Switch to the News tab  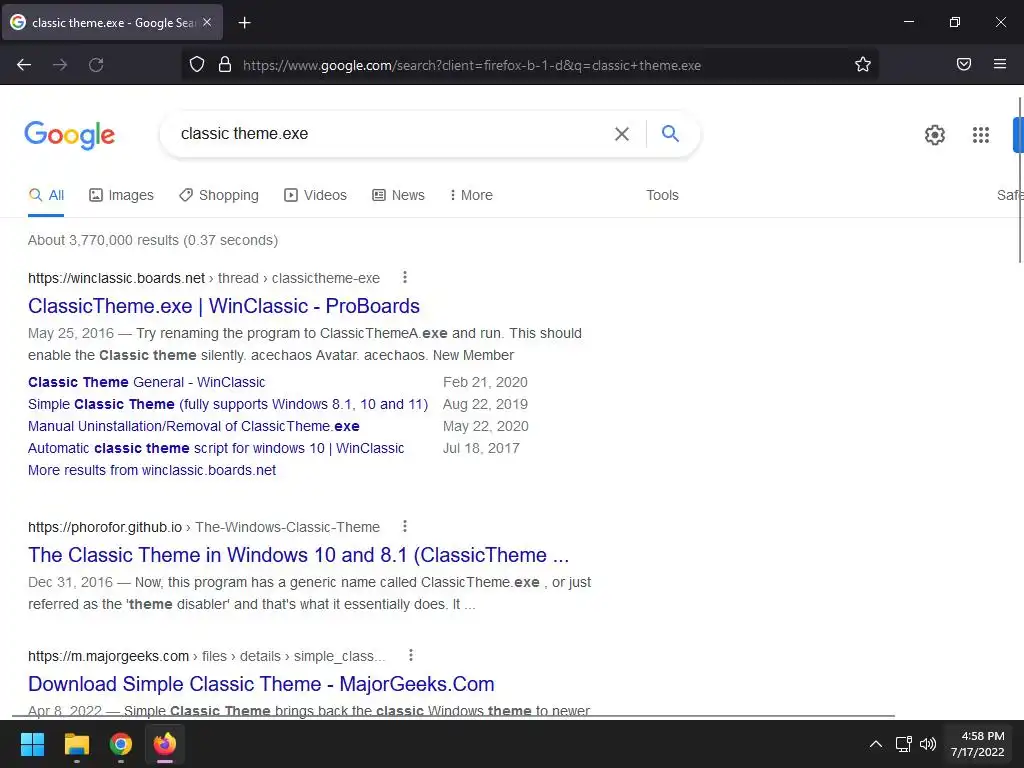click(398, 195)
